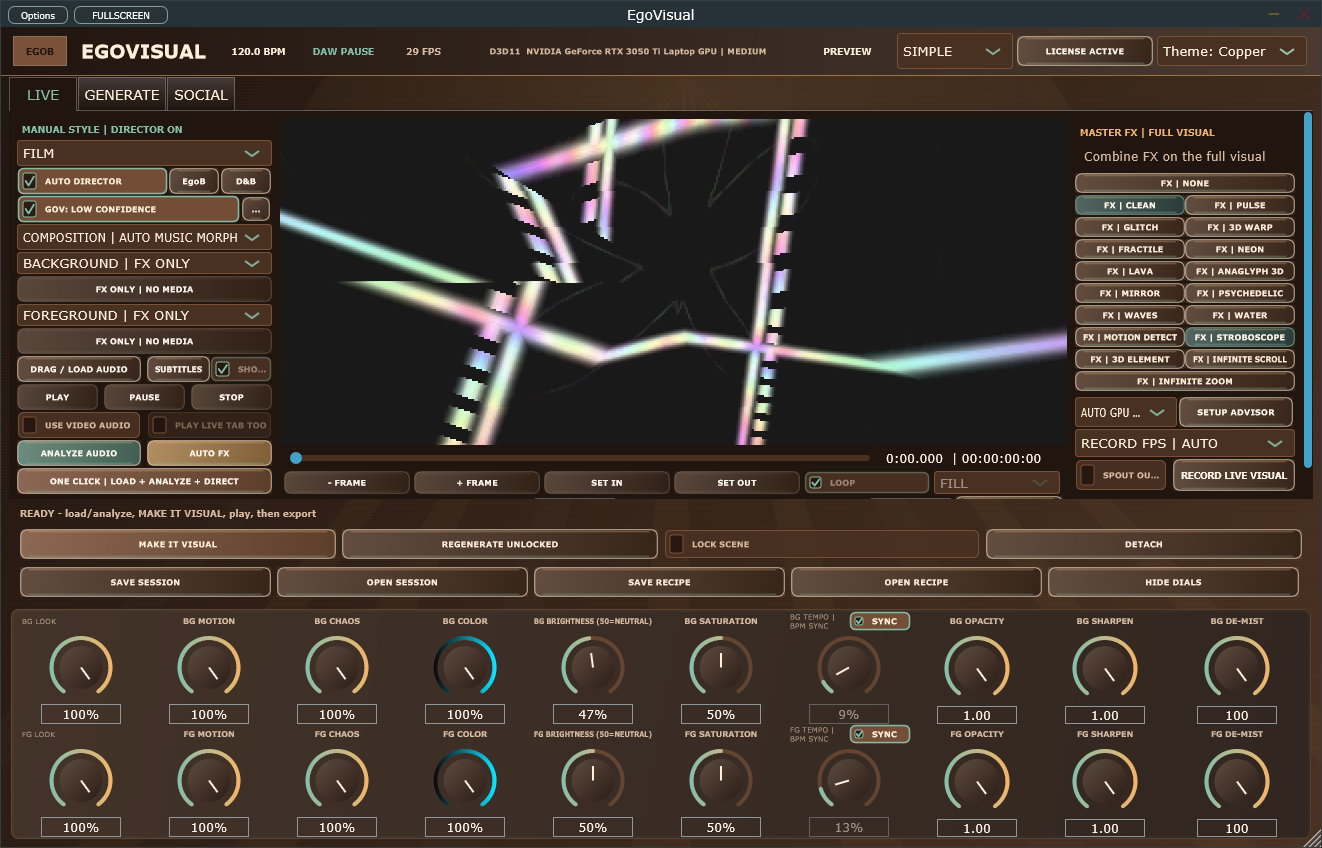Click Analyze Audio

(79, 453)
